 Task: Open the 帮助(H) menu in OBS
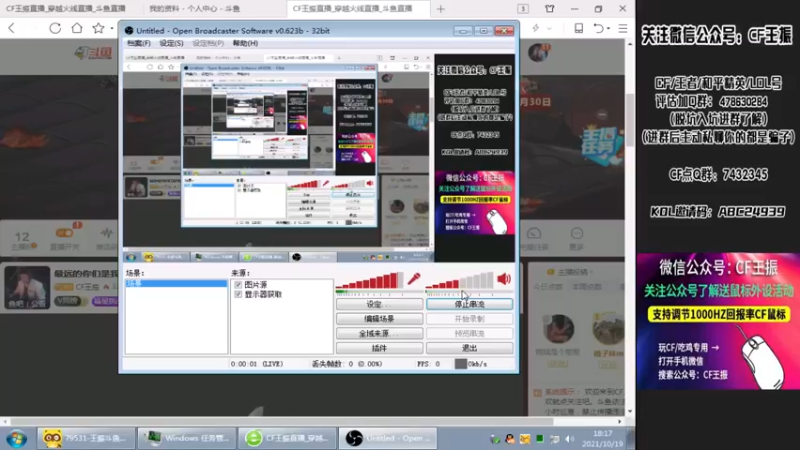(245, 43)
